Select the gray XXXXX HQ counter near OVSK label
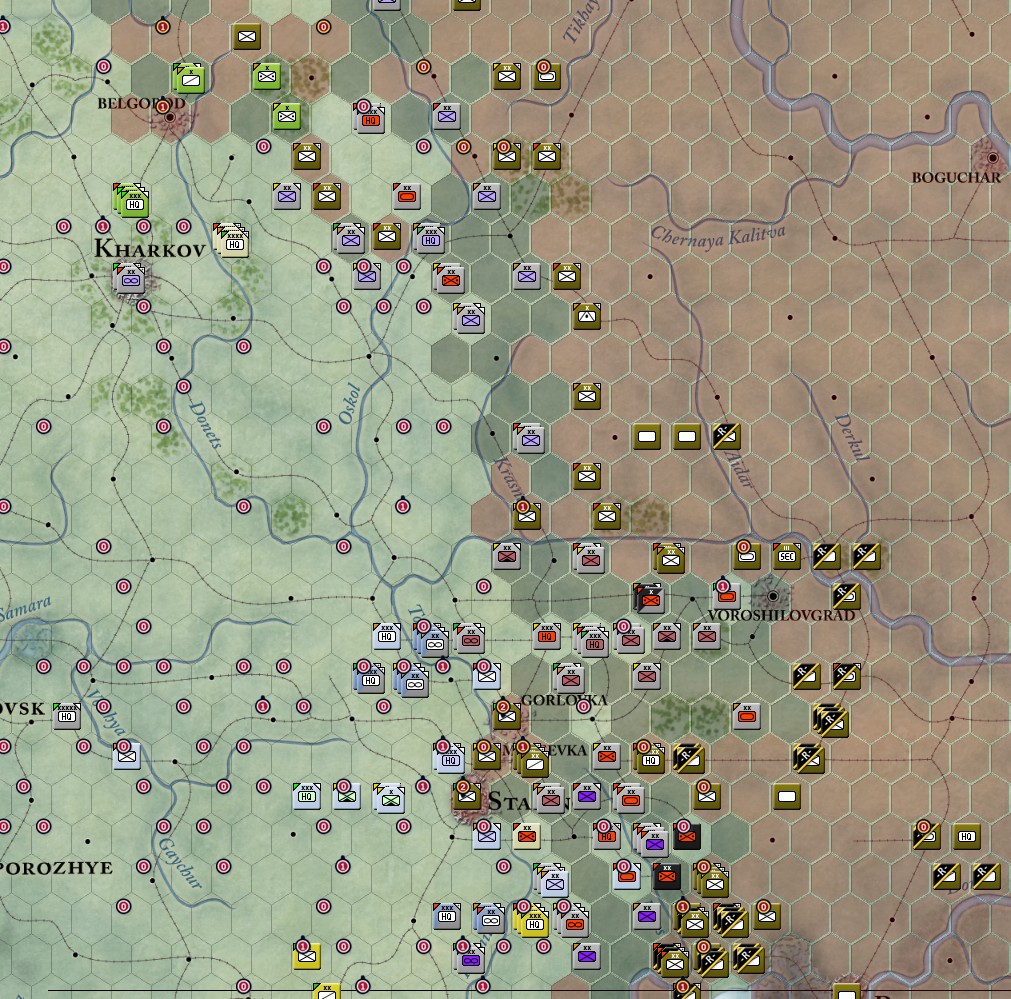 (x=66, y=715)
